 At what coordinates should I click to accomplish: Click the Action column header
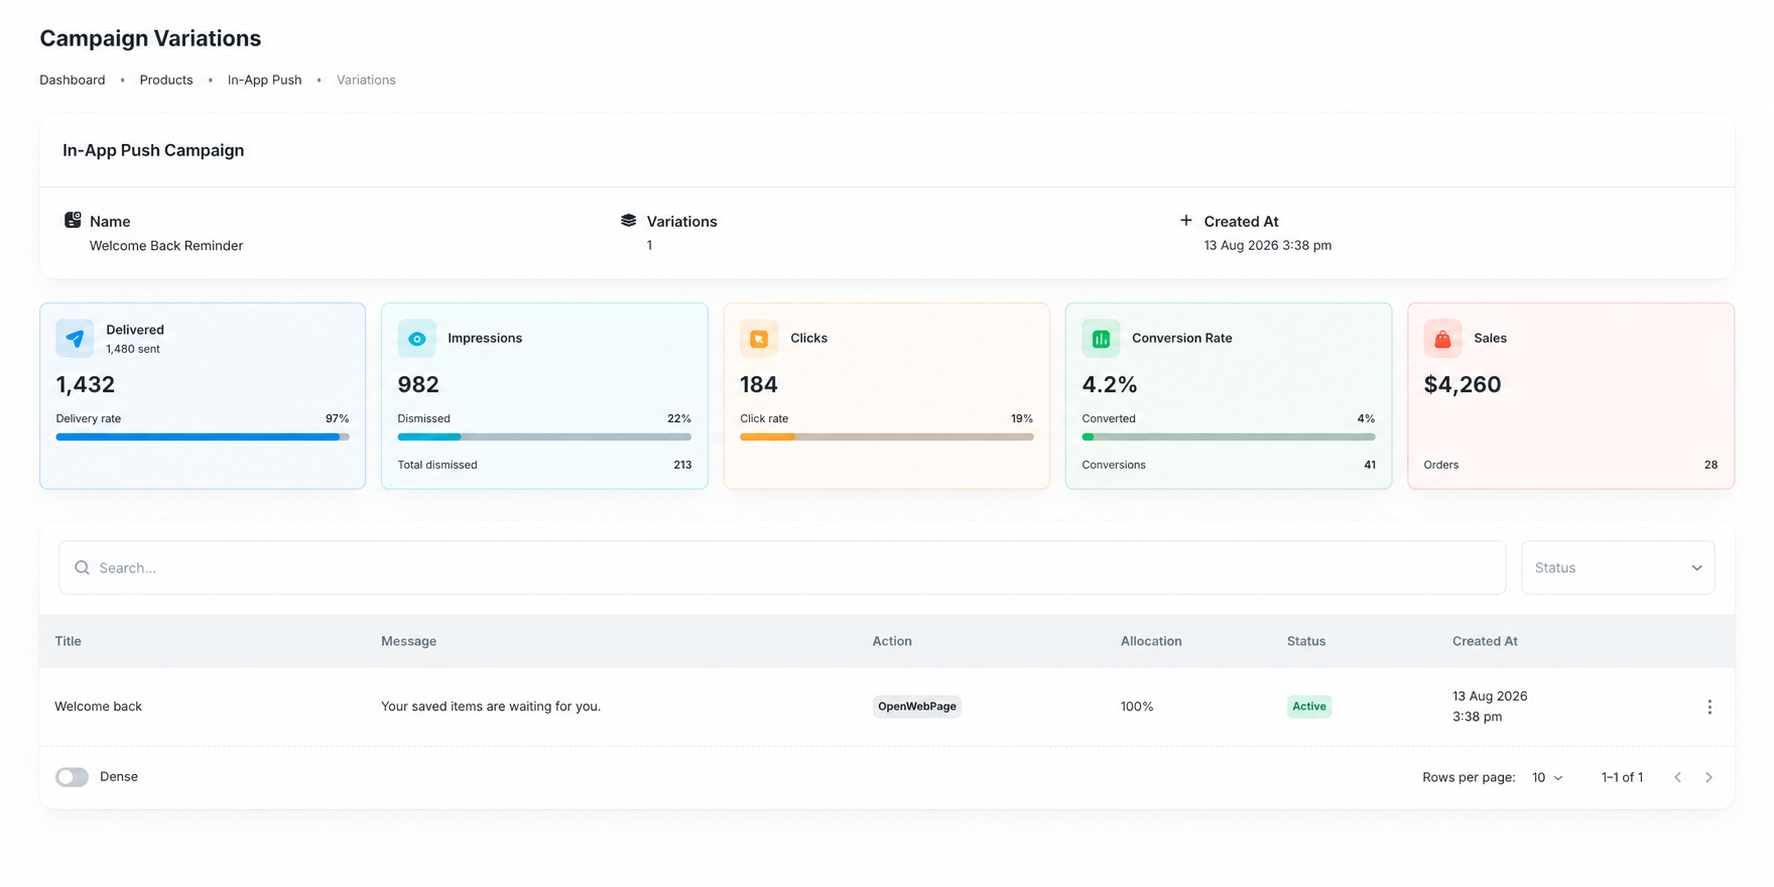click(x=892, y=641)
